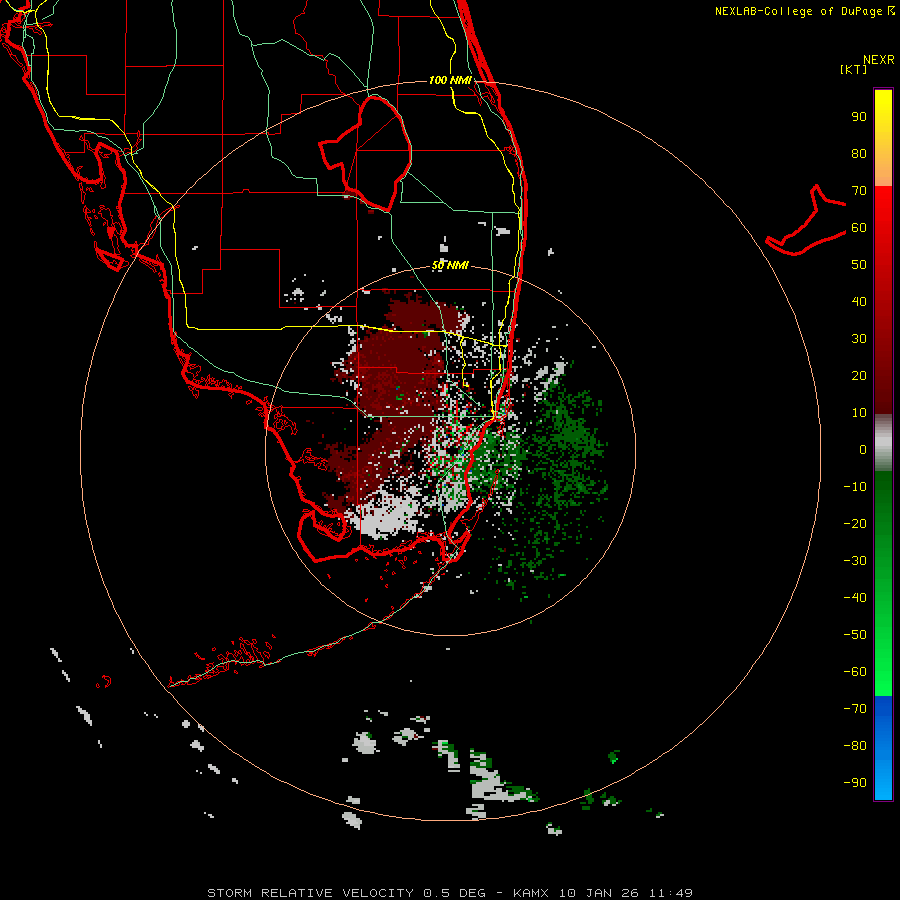Click the STORM RELATIVE VELOCITY caption text
Viewport: 900px width, 900px height.
(310, 893)
